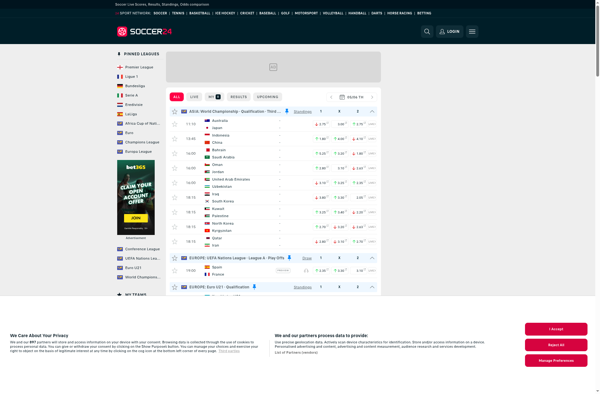Click the Login button
This screenshot has height=394, width=600.
pyautogui.click(x=449, y=32)
